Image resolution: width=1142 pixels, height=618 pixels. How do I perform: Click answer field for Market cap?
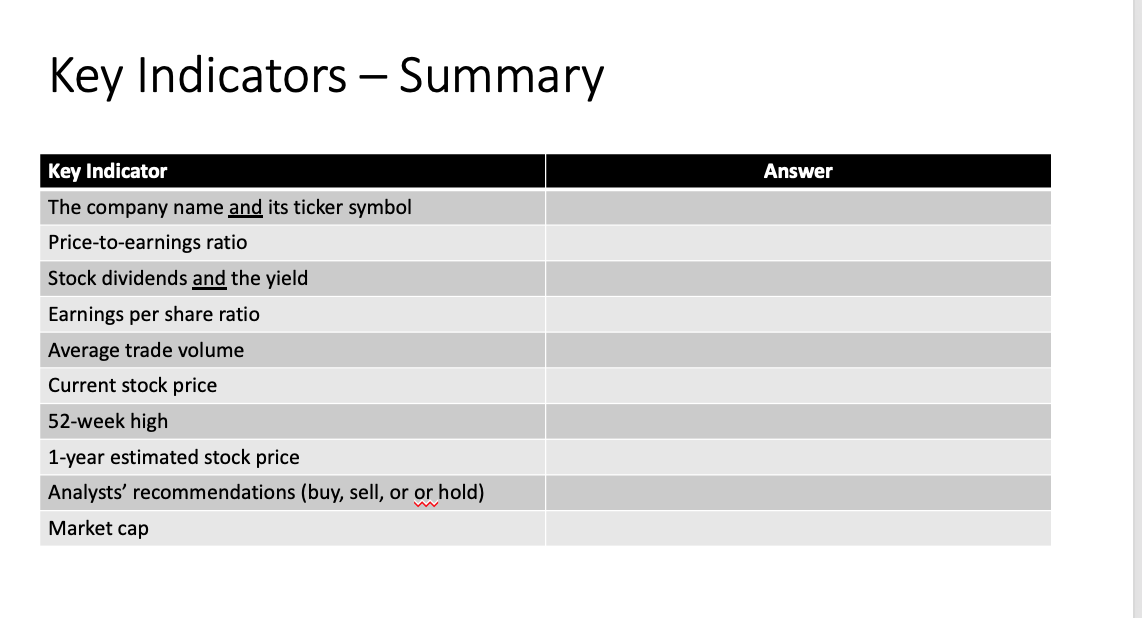798,528
